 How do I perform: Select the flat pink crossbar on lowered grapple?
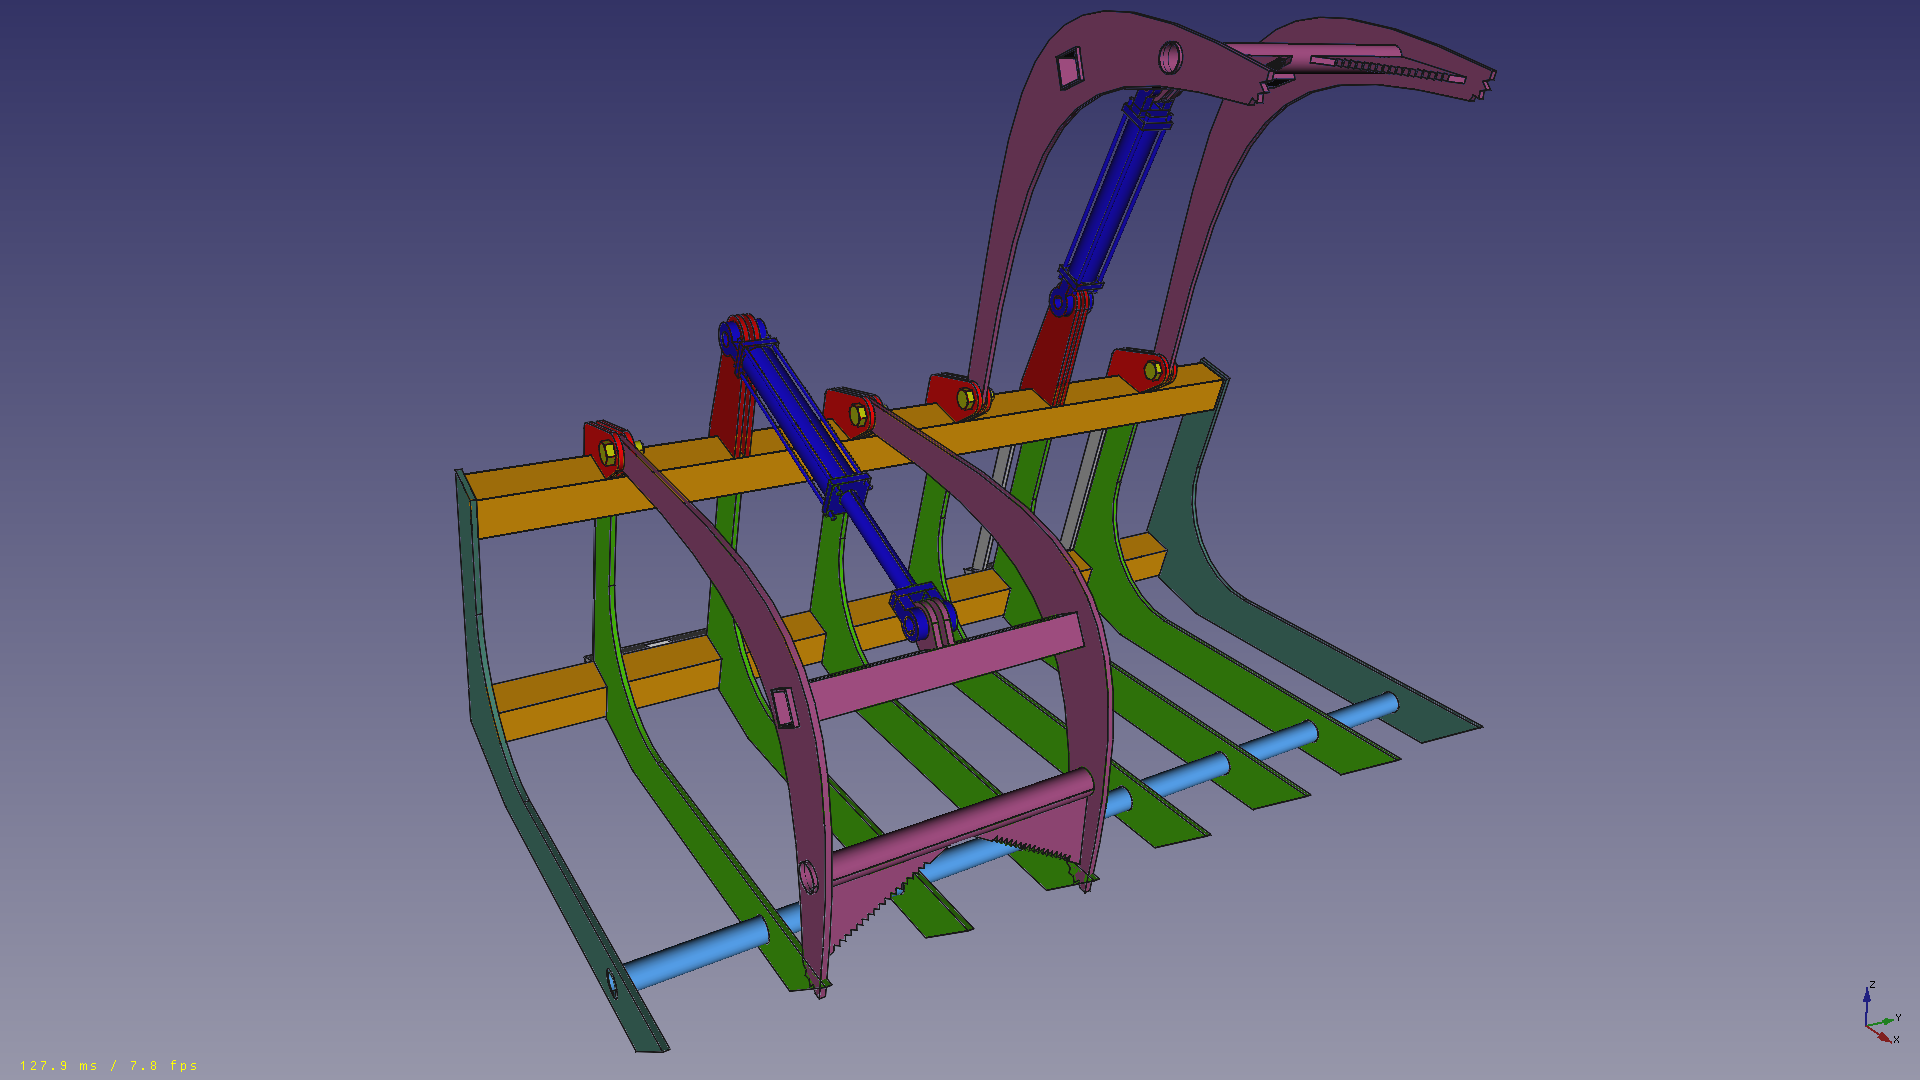pyautogui.click(x=950, y=665)
